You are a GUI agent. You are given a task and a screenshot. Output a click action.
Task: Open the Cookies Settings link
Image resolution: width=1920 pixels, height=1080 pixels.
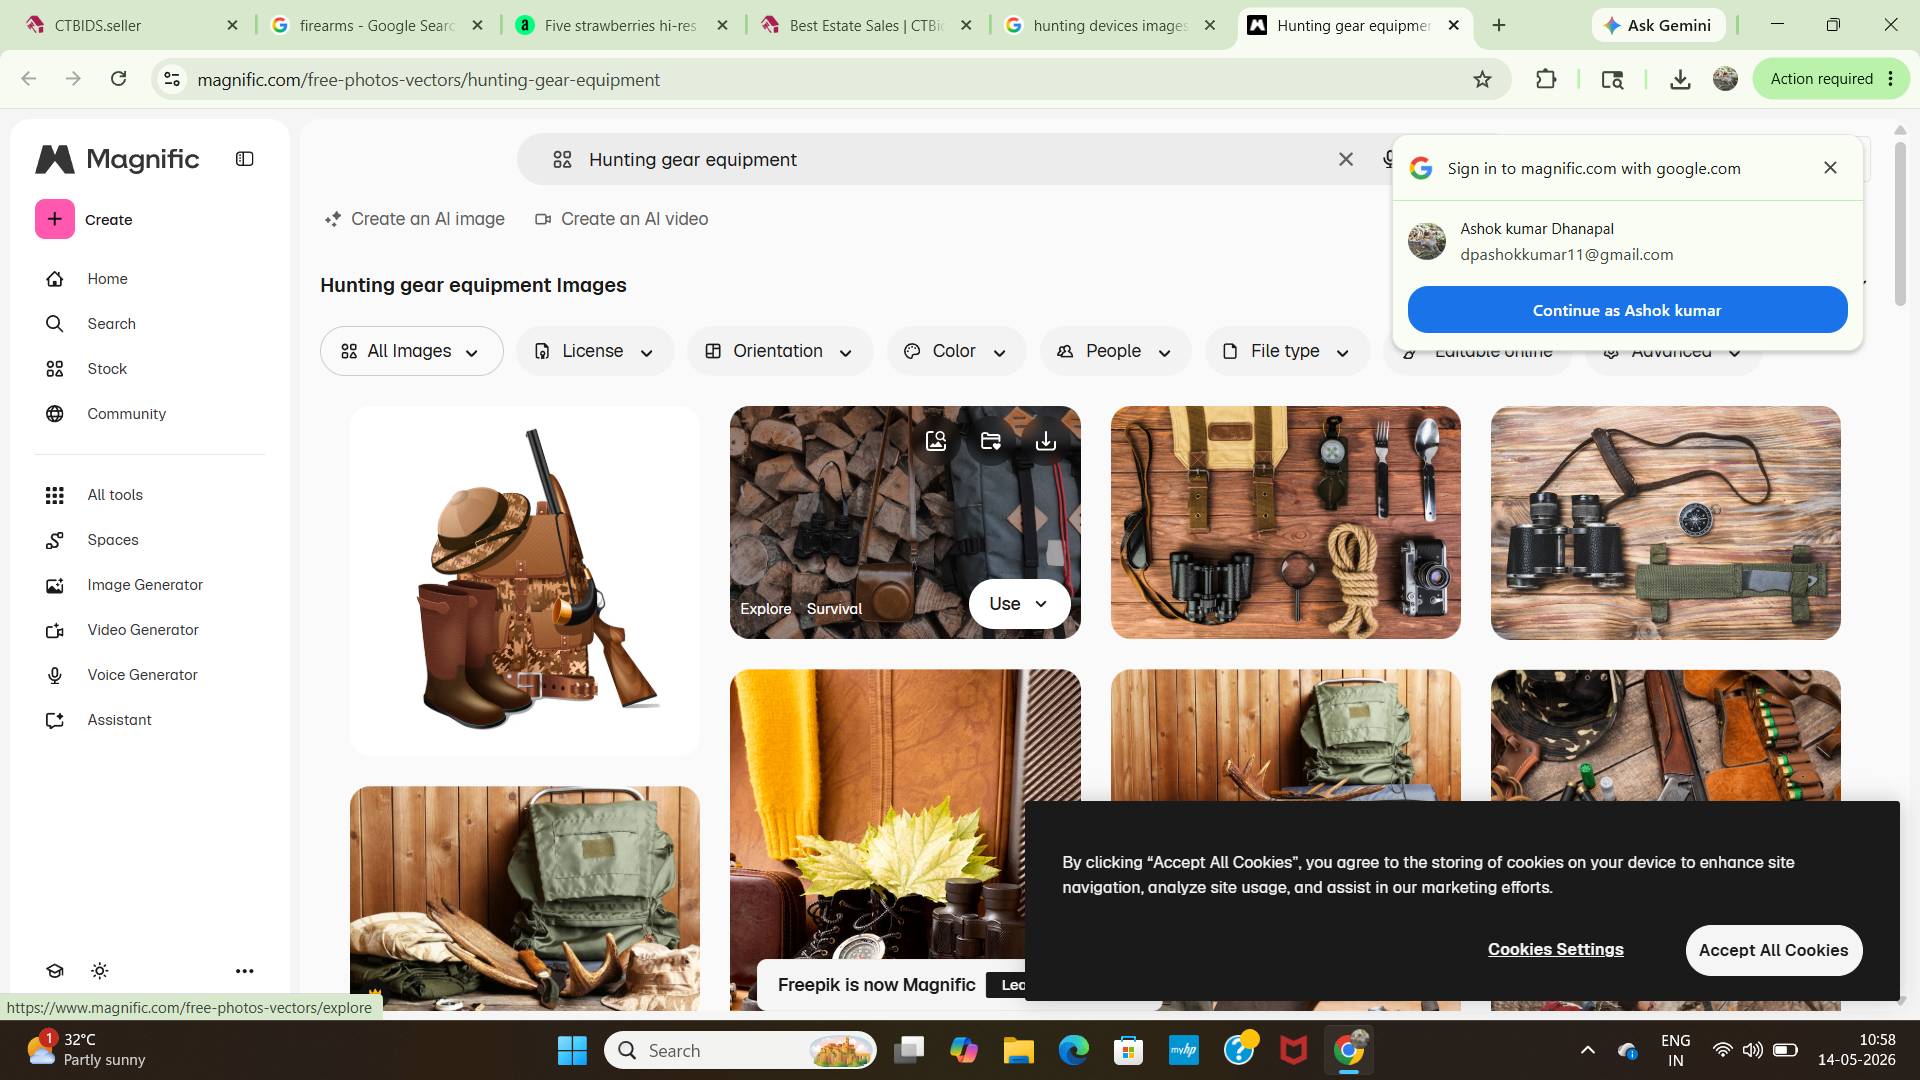1555,950
